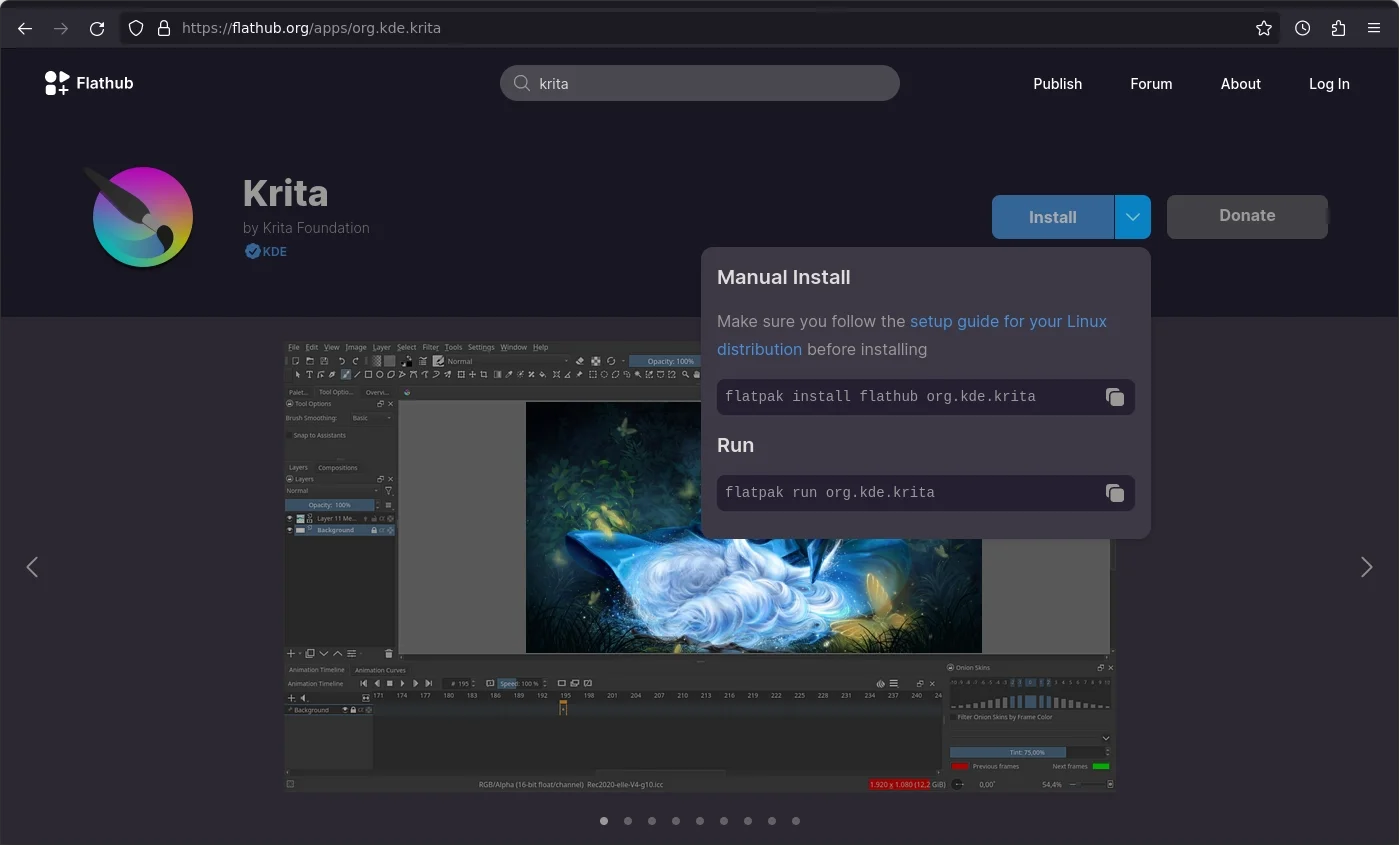
Task: Click the Krita app title heading
Action: point(285,193)
